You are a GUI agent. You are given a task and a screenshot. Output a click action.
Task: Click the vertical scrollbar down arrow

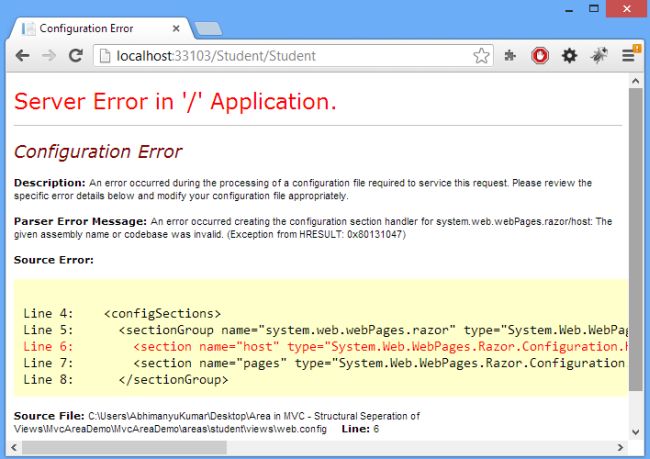tap(635, 432)
